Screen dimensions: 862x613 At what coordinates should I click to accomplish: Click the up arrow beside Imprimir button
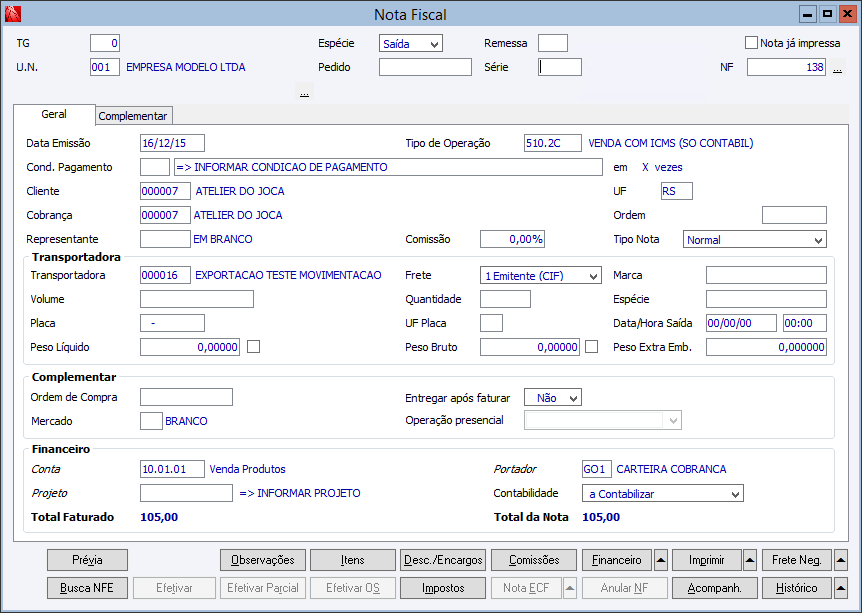click(x=750, y=560)
